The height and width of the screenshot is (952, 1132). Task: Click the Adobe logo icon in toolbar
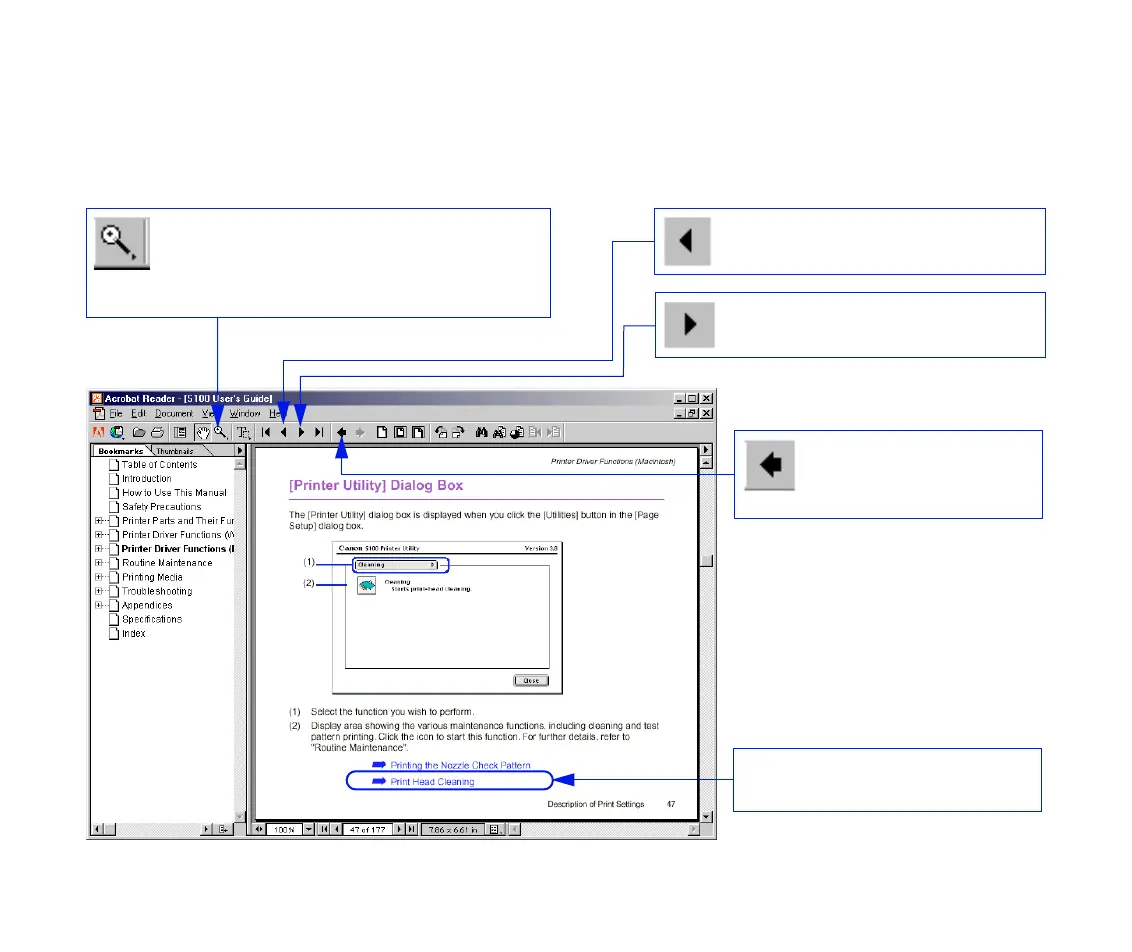(99, 432)
